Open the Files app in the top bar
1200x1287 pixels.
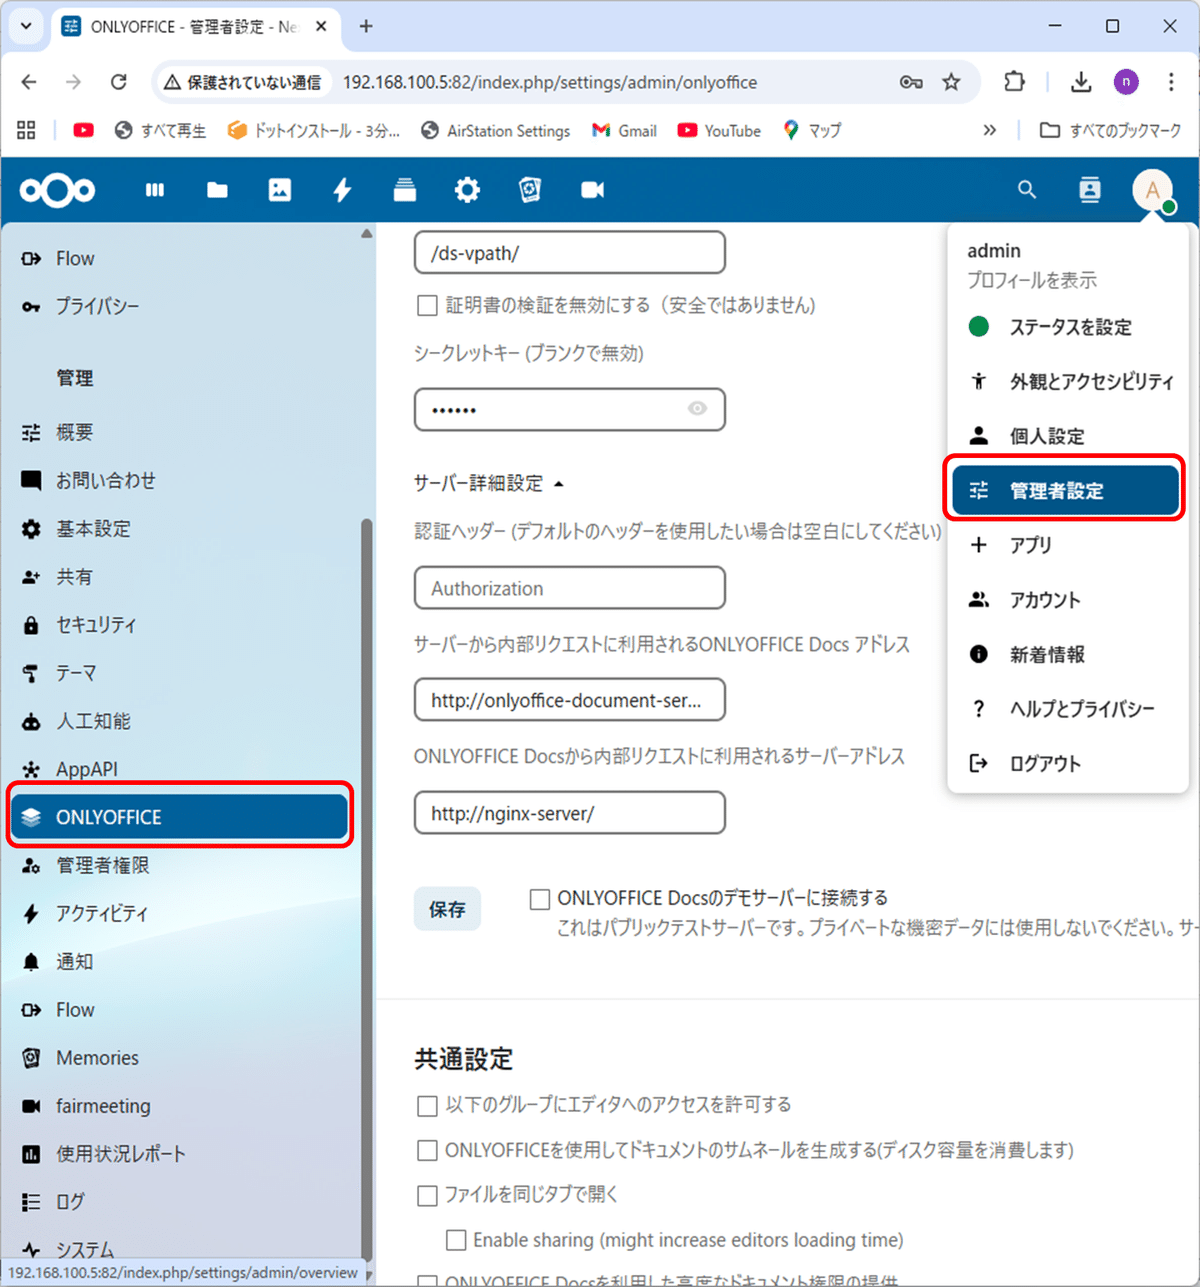click(217, 189)
